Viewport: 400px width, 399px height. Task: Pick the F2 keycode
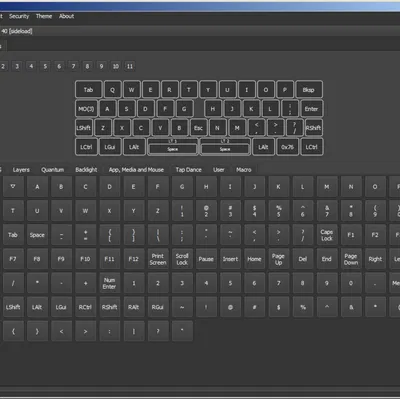(375, 235)
